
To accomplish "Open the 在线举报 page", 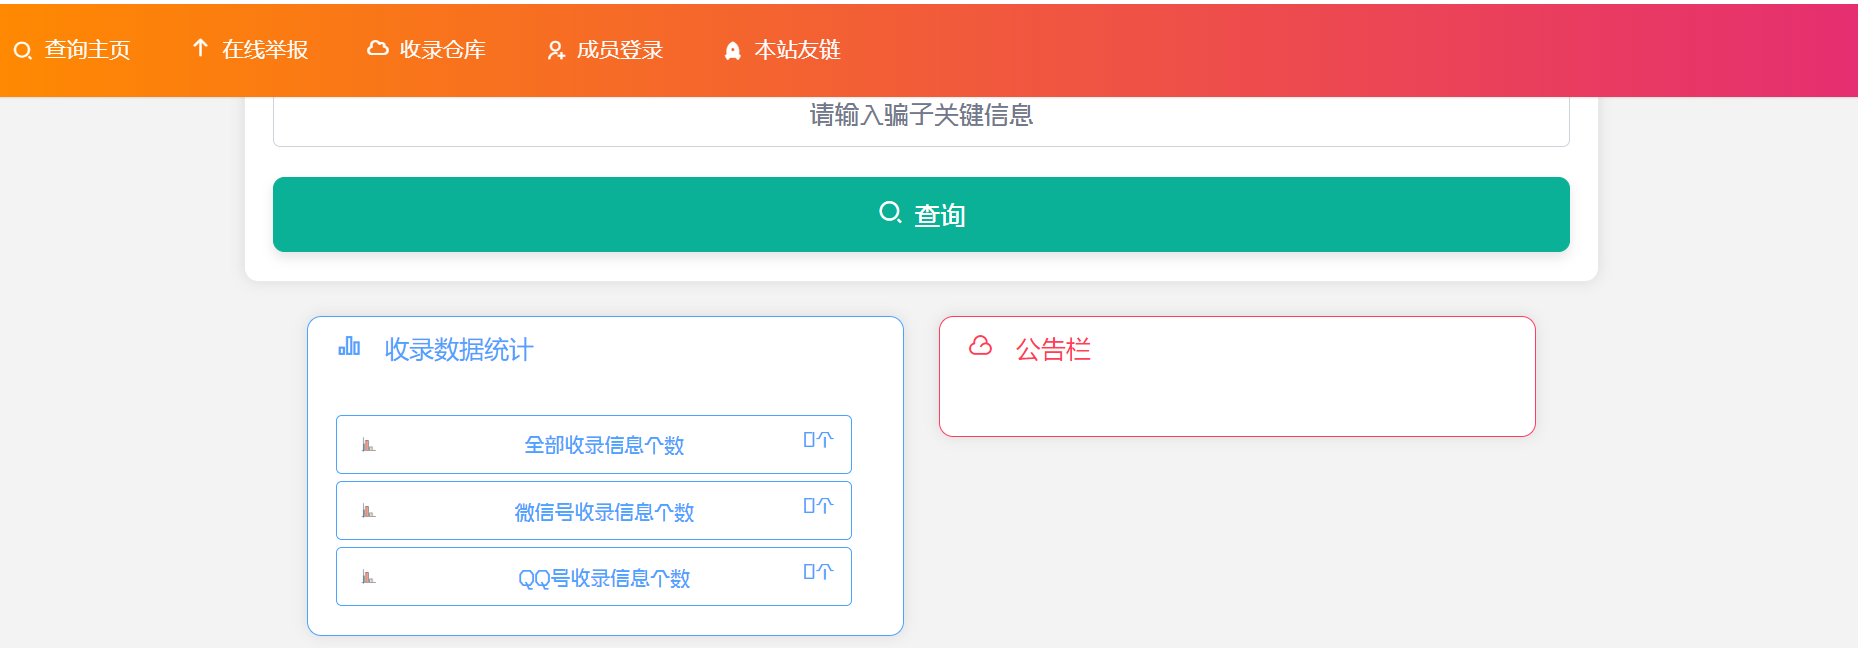I will [x=265, y=48].
